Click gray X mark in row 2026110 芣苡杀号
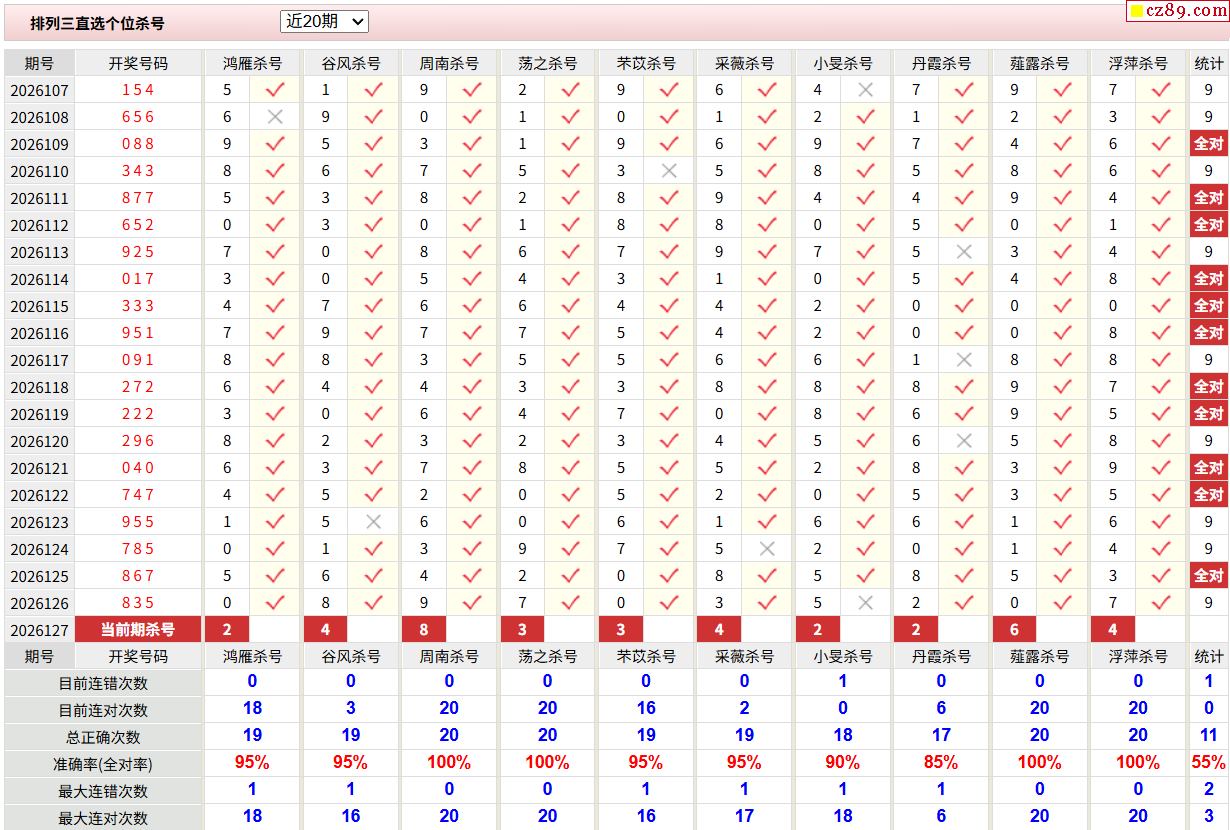This screenshot has width=1230, height=830. [x=669, y=171]
